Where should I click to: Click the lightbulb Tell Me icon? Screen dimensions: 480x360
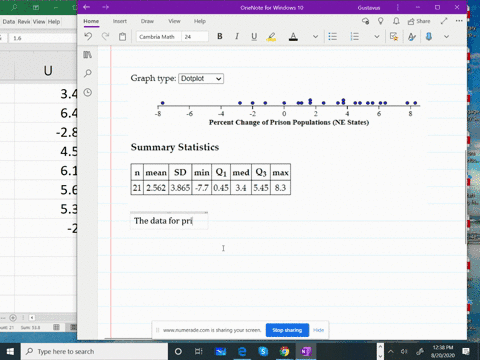pos(380,21)
